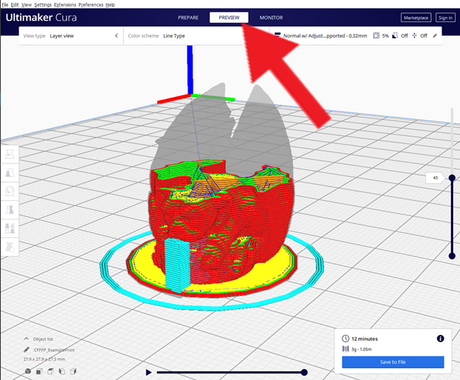Open the Marketplace button
This screenshot has width=460, height=380.
tap(416, 18)
